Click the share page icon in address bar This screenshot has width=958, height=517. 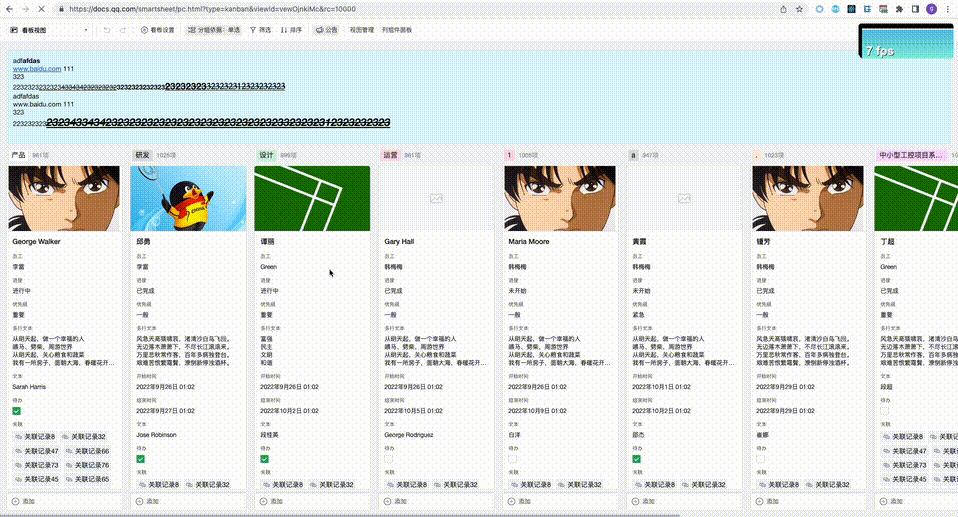click(783, 9)
